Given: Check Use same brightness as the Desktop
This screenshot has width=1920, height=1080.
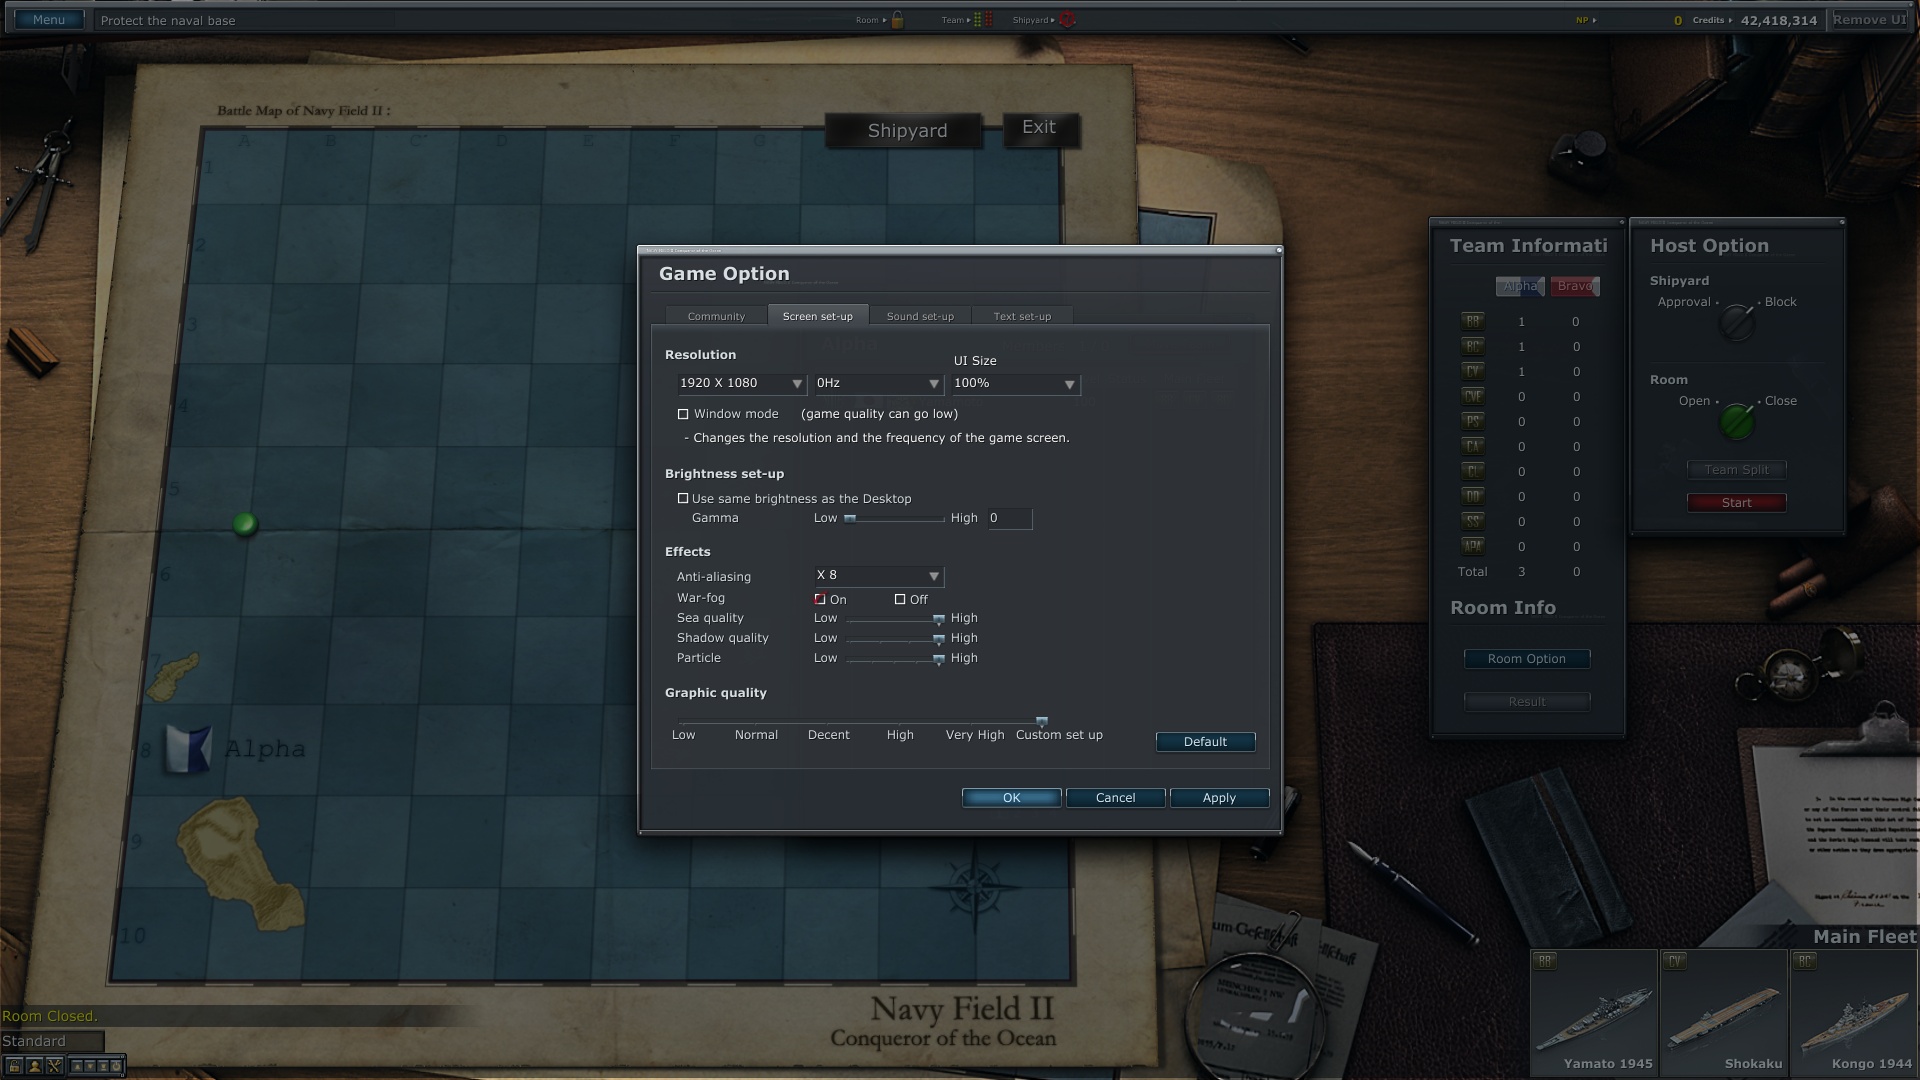Looking at the screenshot, I should pyautogui.click(x=683, y=498).
